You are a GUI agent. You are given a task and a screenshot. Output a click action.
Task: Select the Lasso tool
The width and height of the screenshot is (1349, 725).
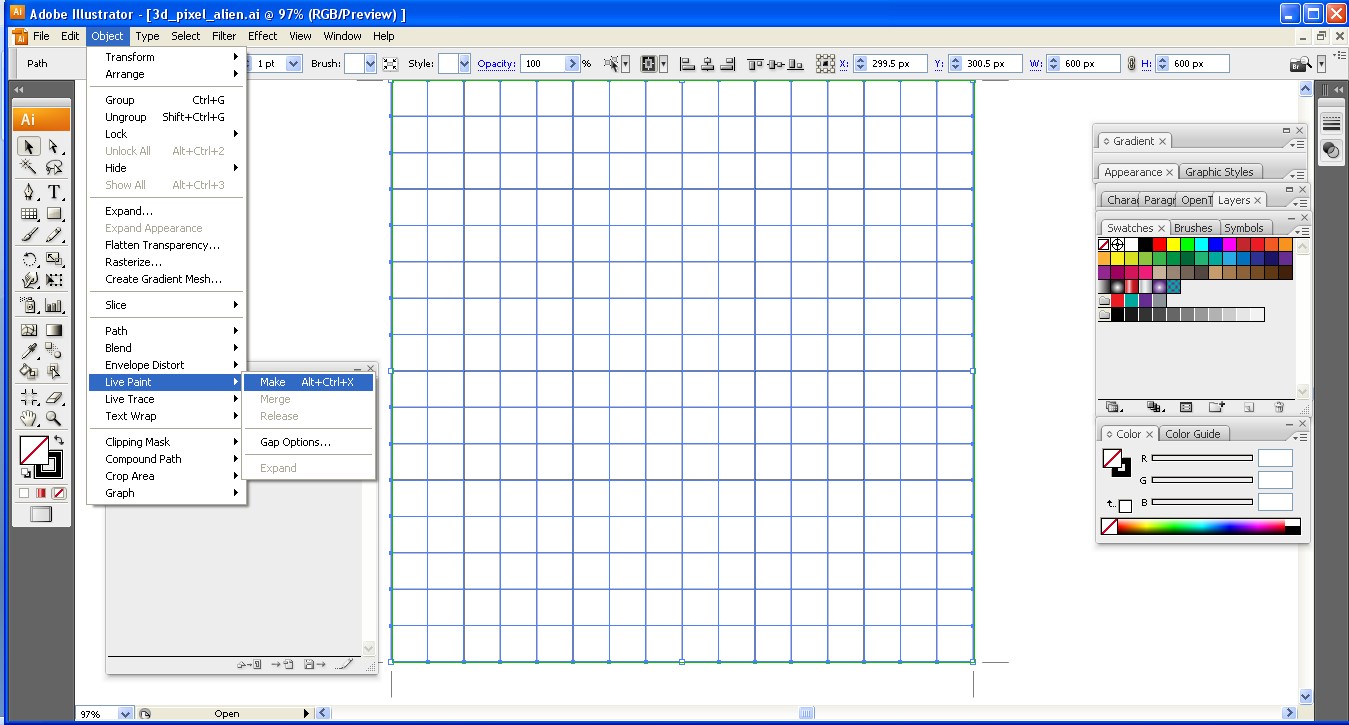pos(54,168)
